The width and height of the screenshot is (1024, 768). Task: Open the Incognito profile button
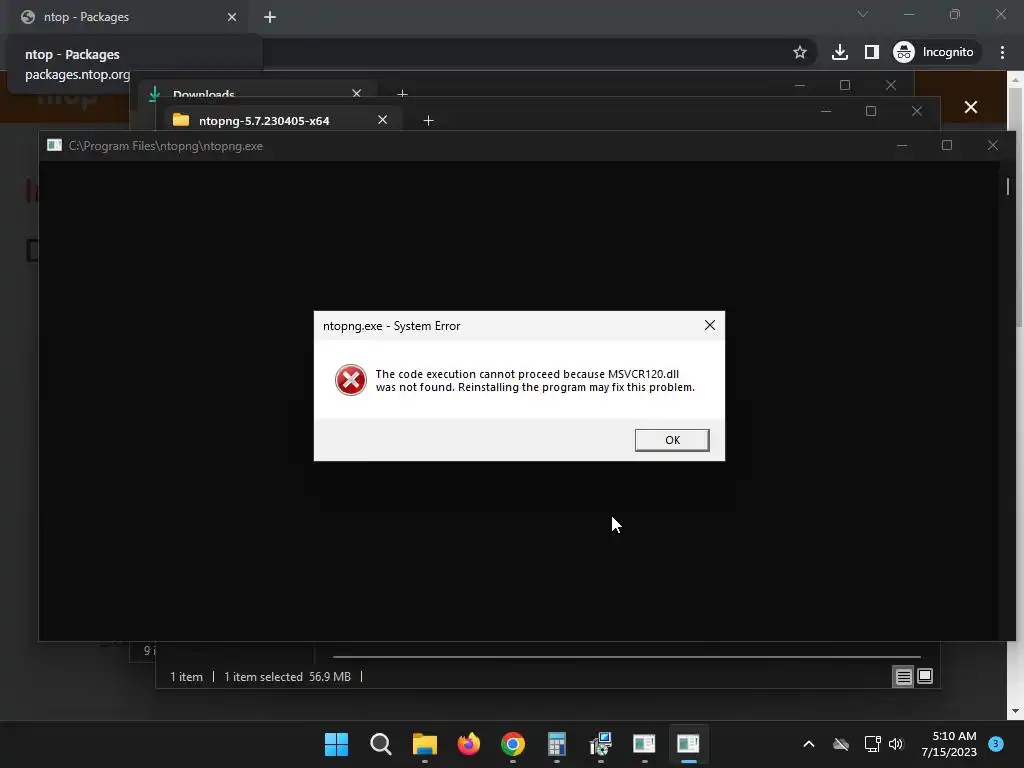click(x=935, y=52)
